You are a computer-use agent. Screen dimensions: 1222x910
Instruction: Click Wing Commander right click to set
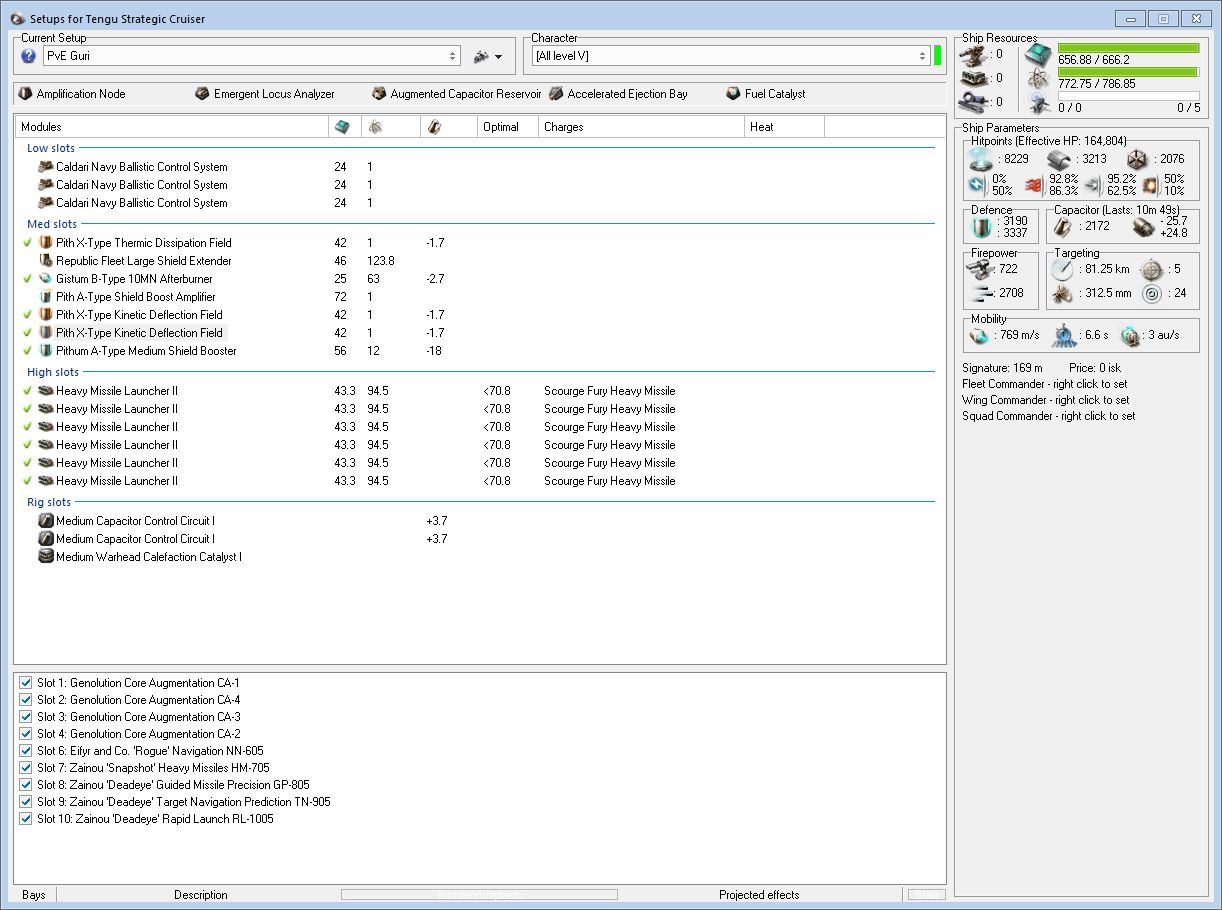tap(1046, 400)
